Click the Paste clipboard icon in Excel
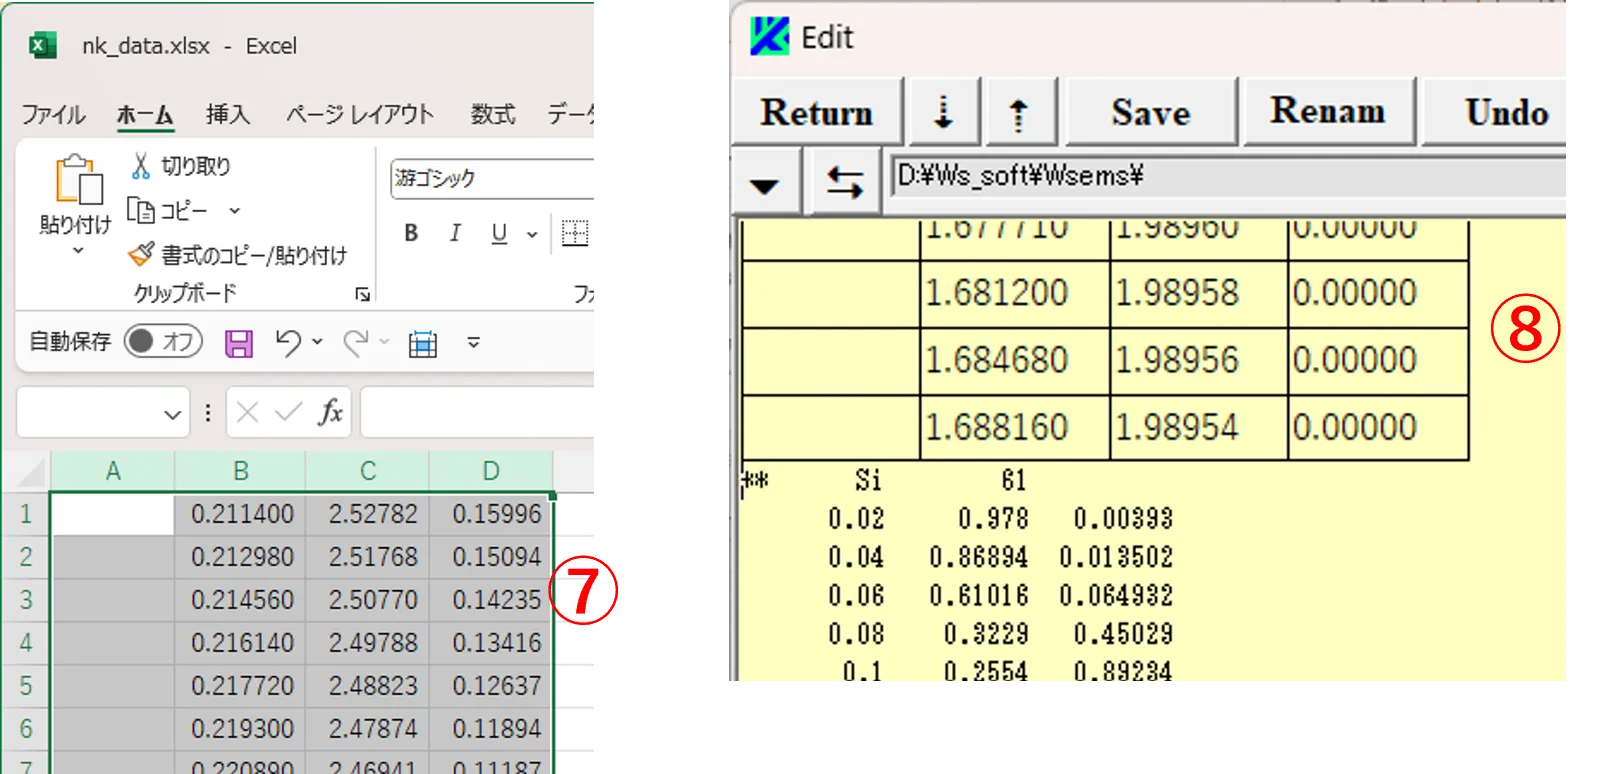Screen dimensions: 1608x774 pyautogui.click(x=78, y=180)
